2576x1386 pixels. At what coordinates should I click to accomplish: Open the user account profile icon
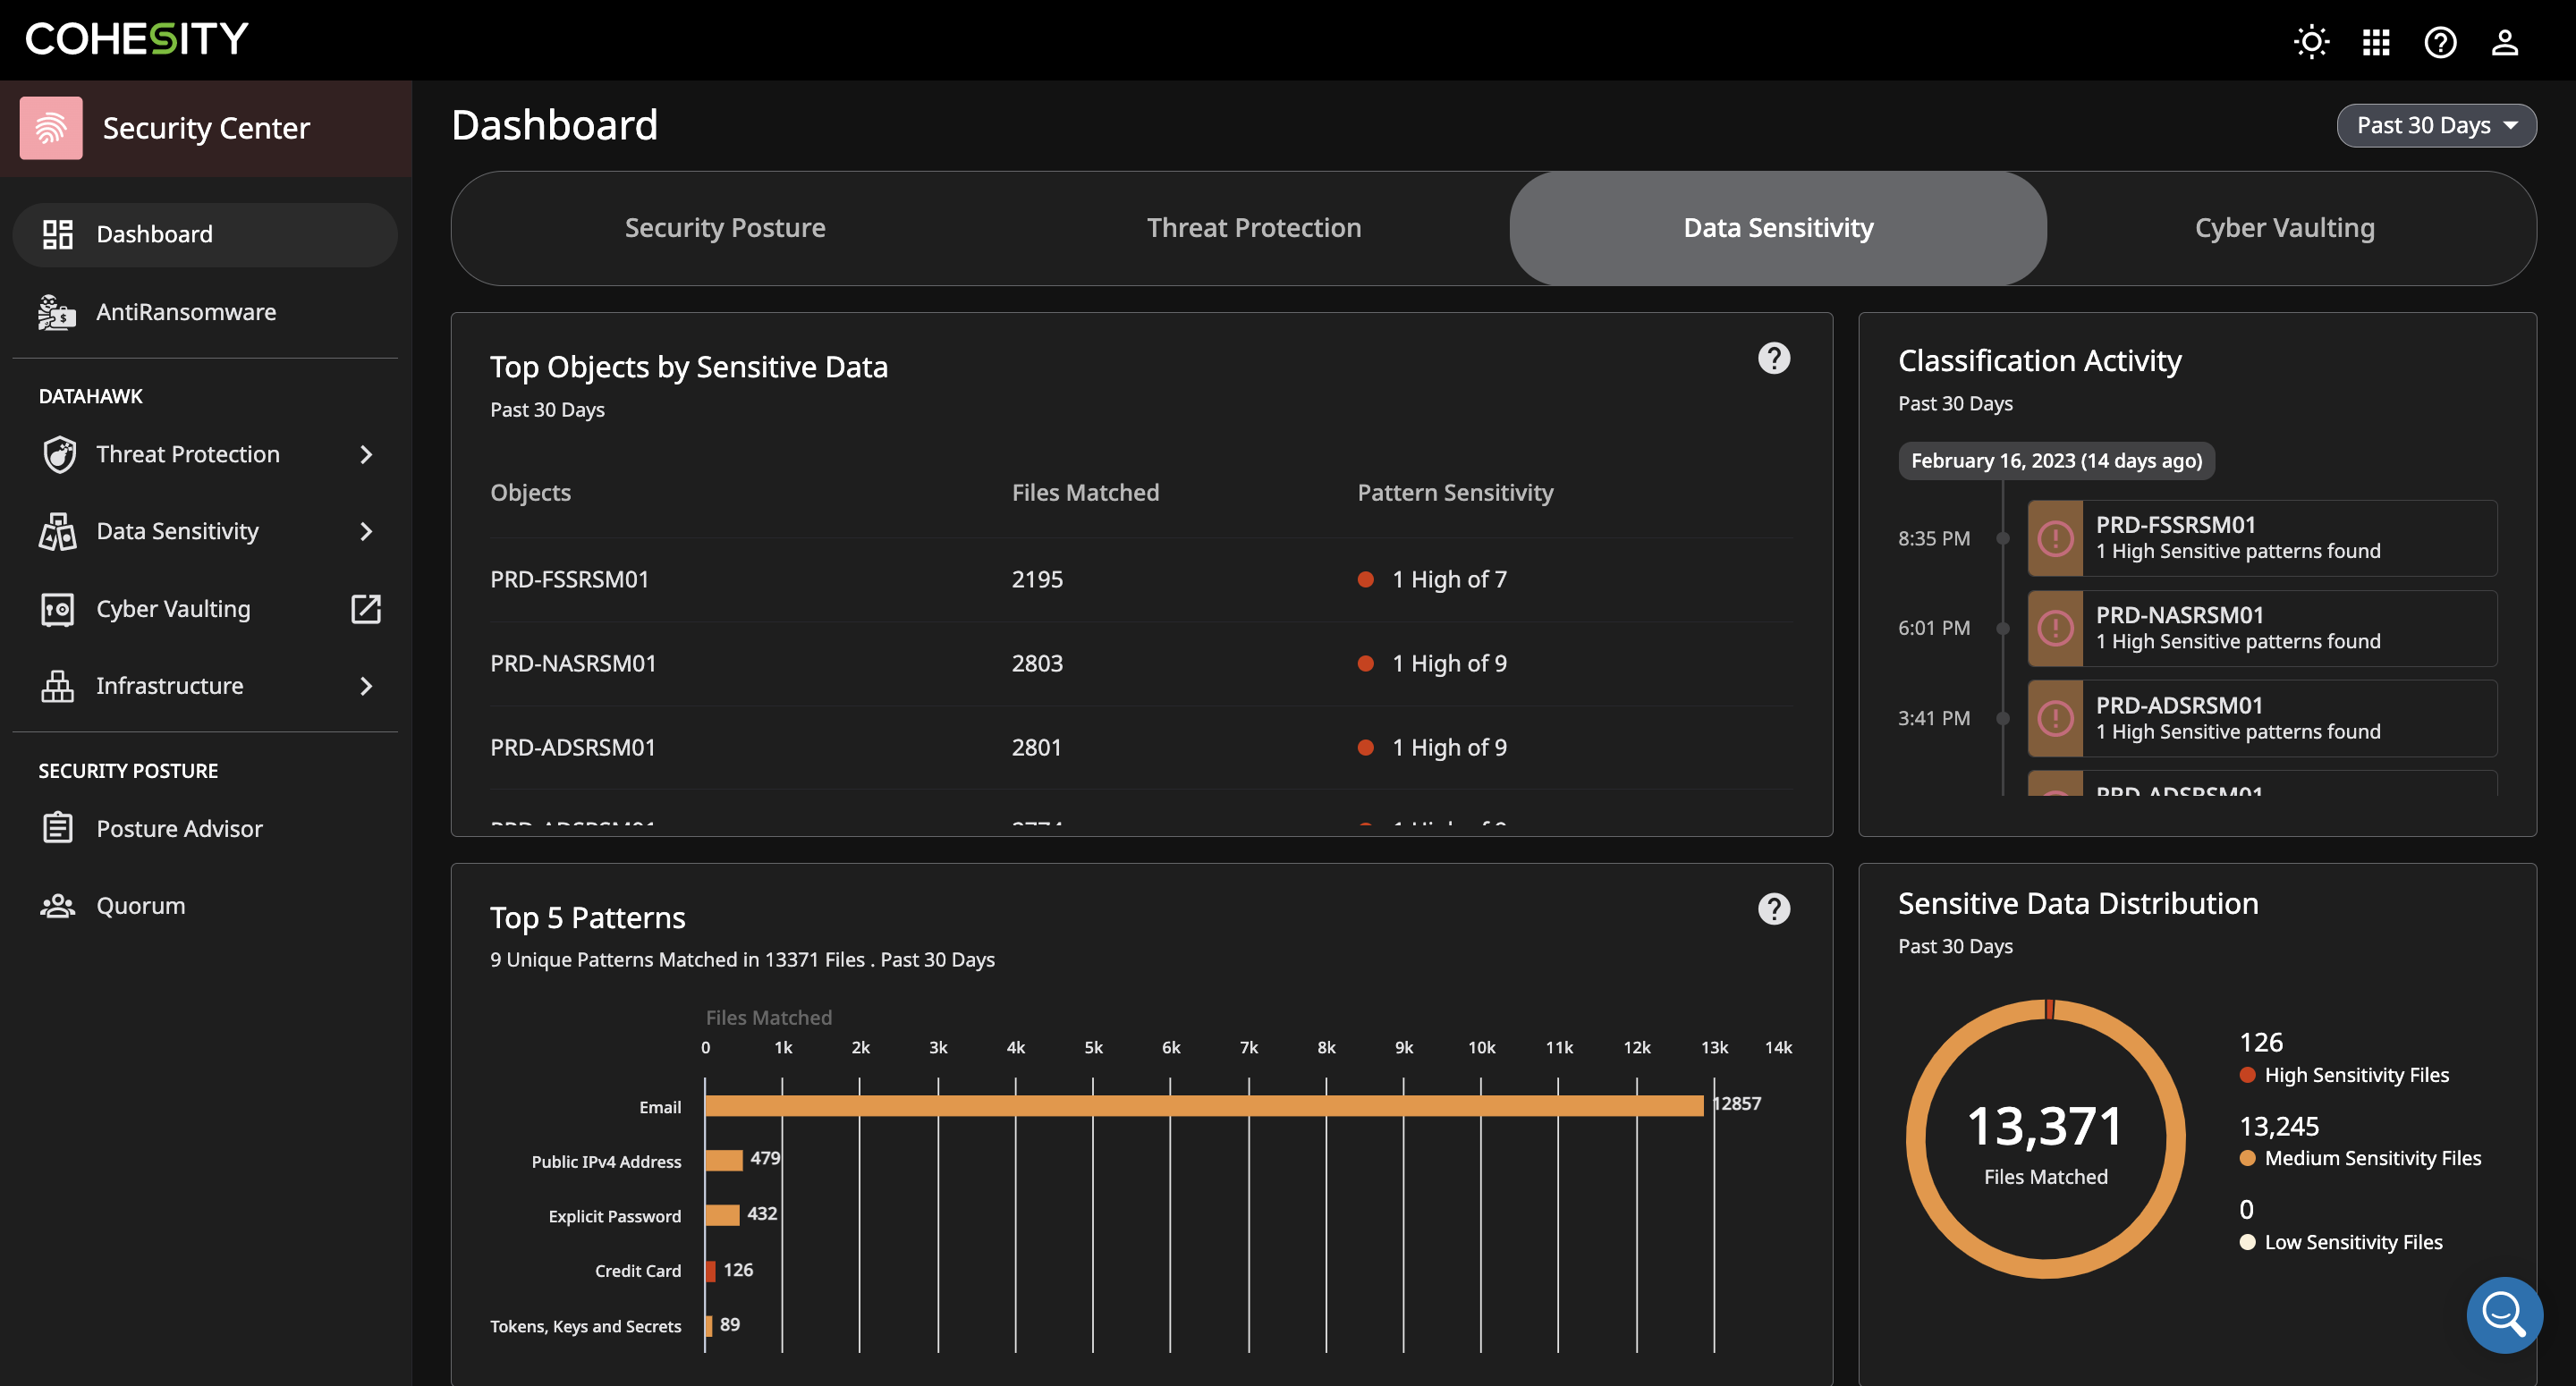(x=2505, y=42)
